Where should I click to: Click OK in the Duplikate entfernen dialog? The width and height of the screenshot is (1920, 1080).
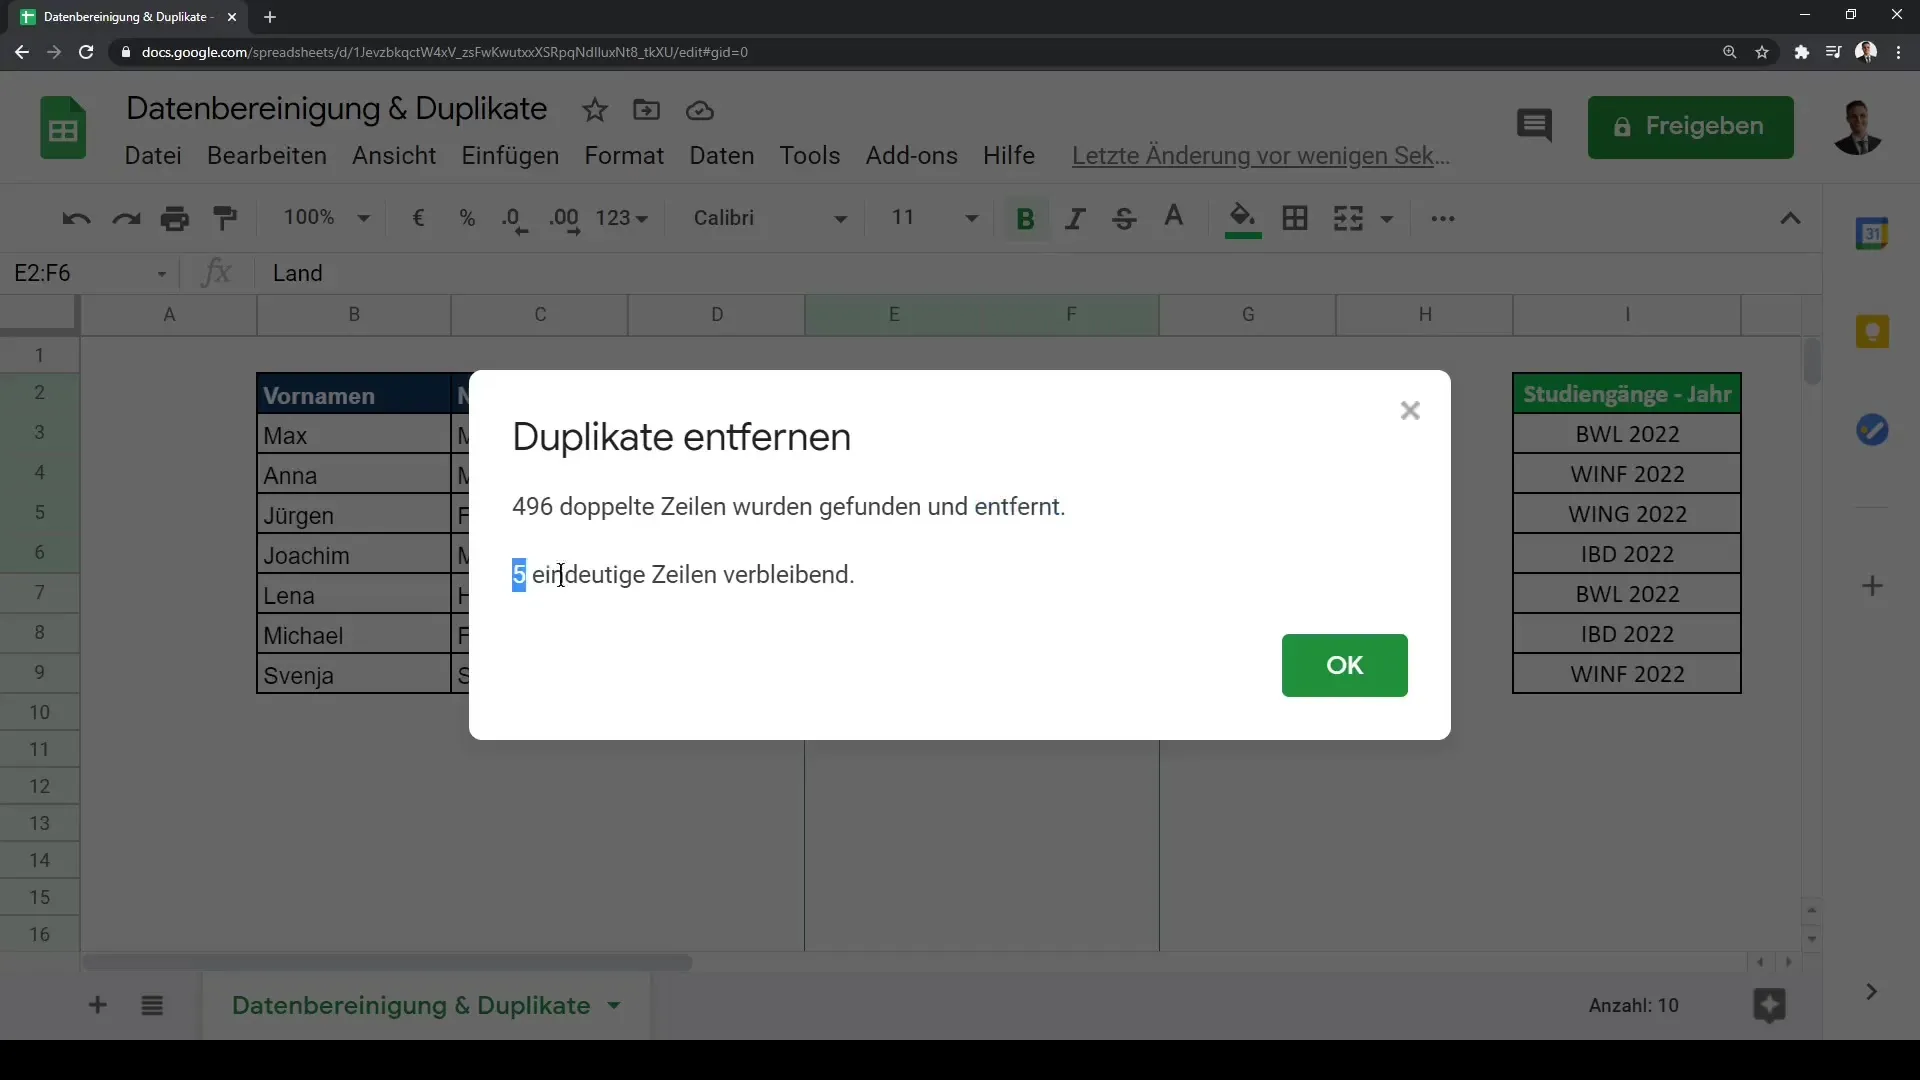1344,665
